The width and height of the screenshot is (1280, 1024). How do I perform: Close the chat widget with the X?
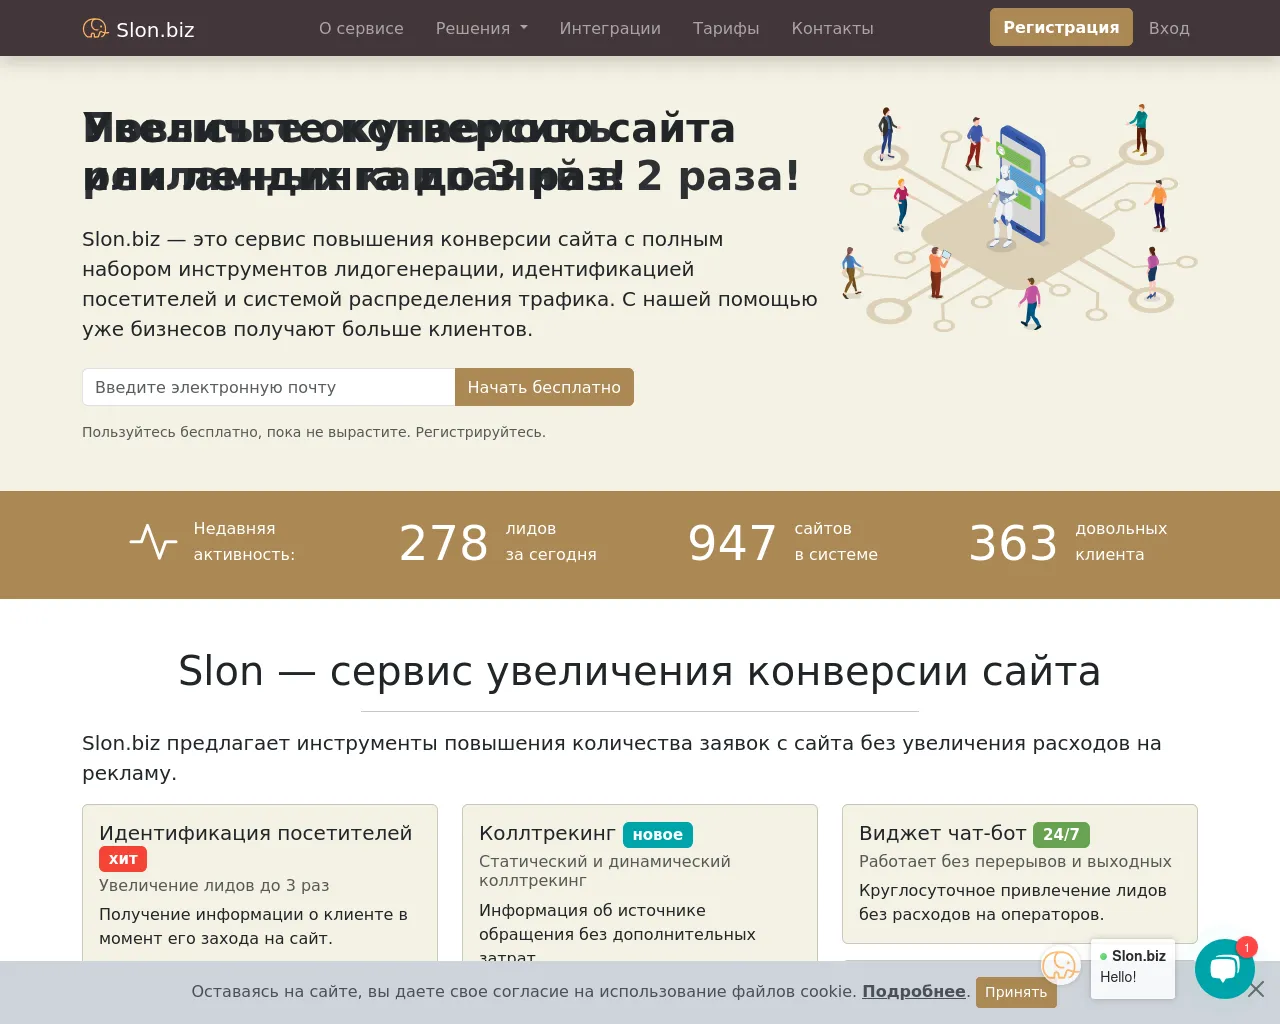(x=1257, y=989)
